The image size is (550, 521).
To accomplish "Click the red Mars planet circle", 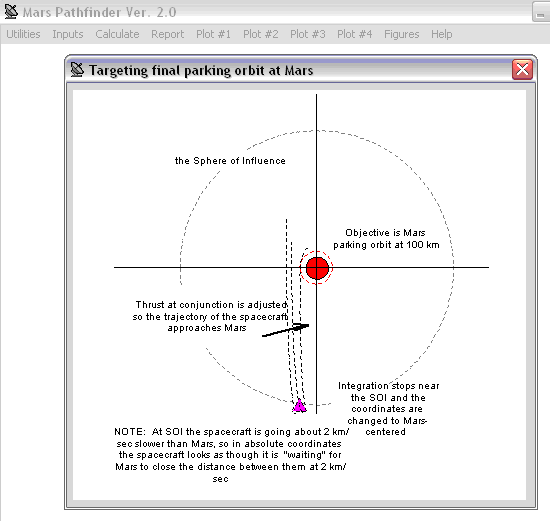I will 317,268.
